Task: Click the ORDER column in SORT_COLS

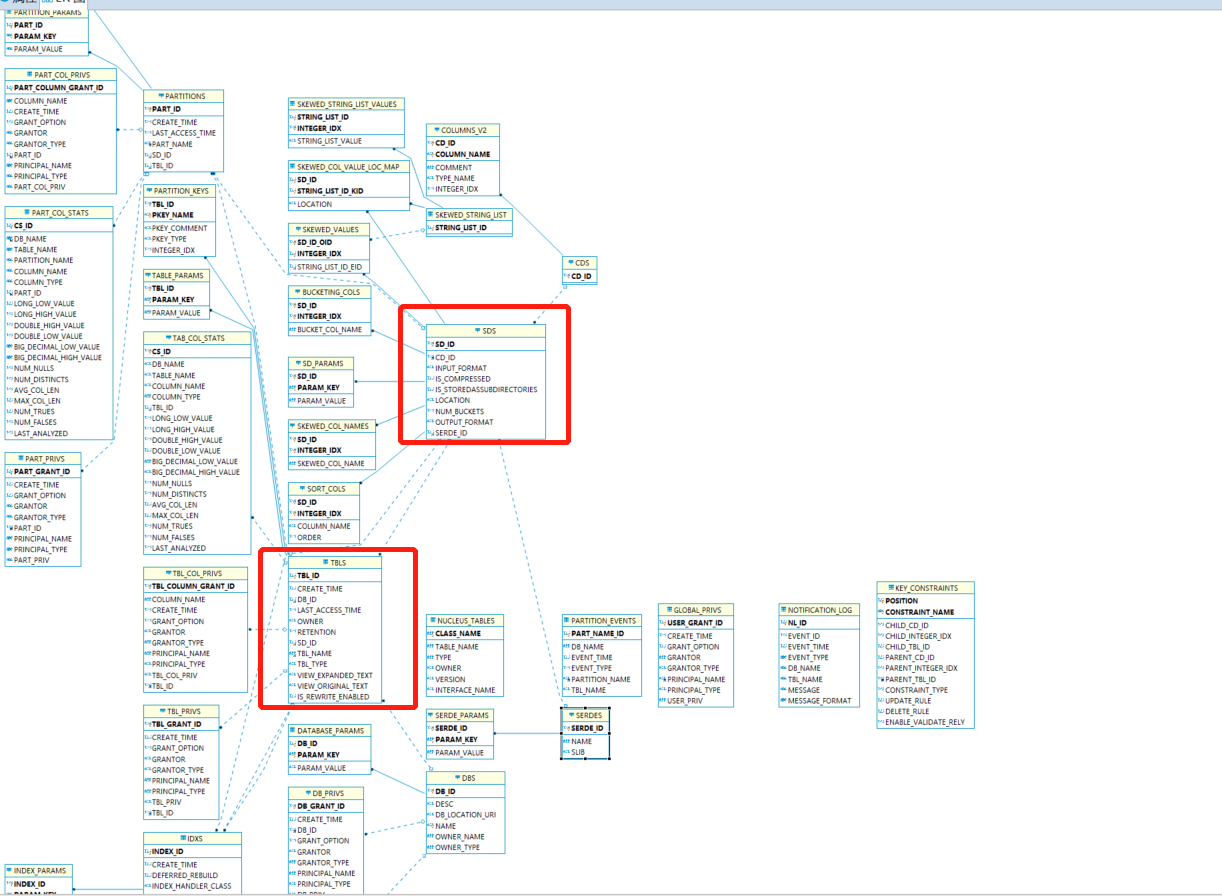Action: [309, 537]
